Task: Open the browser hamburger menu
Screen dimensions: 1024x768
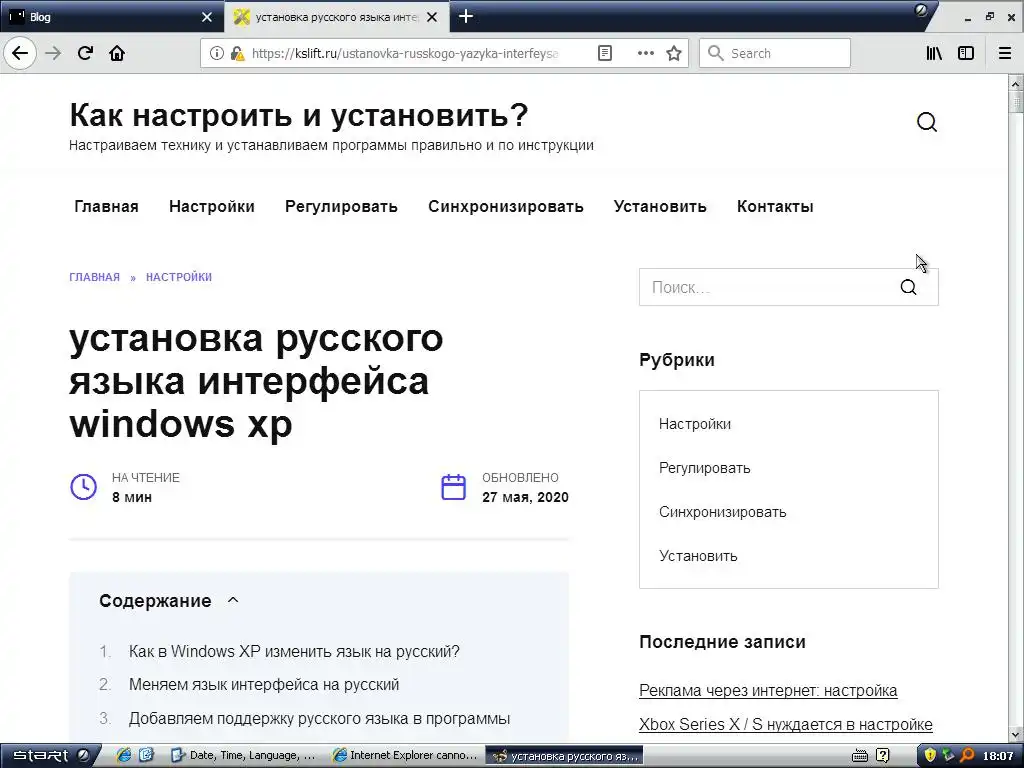Action: point(1005,53)
